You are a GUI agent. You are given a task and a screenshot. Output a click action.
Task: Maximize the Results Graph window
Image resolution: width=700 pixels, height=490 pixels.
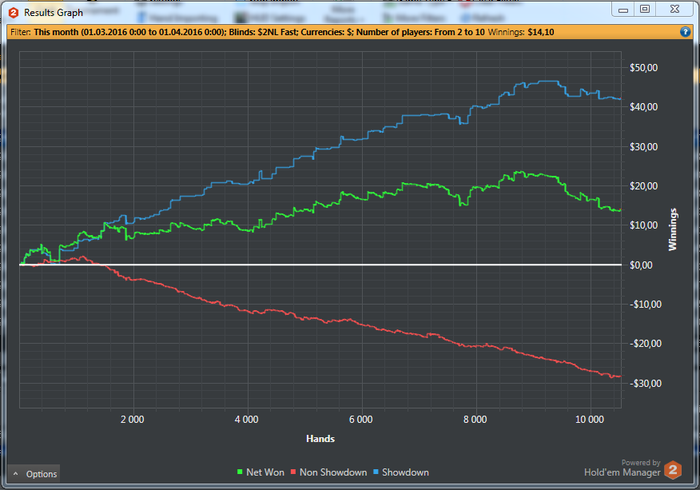point(645,9)
